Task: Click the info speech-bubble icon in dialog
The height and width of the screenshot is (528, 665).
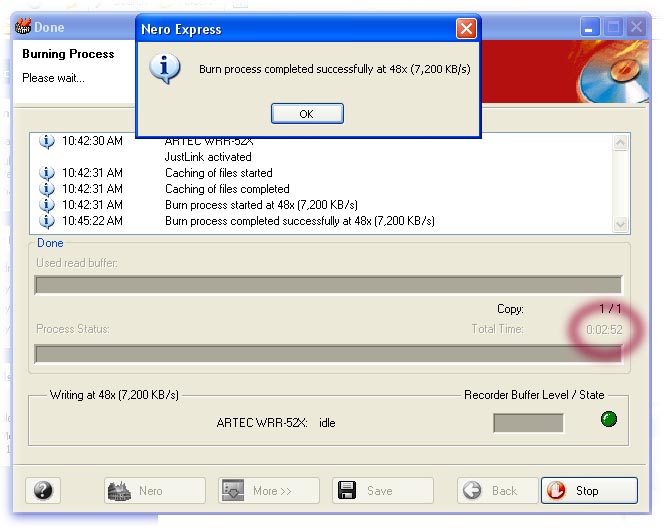Action: (x=165, y=68)
